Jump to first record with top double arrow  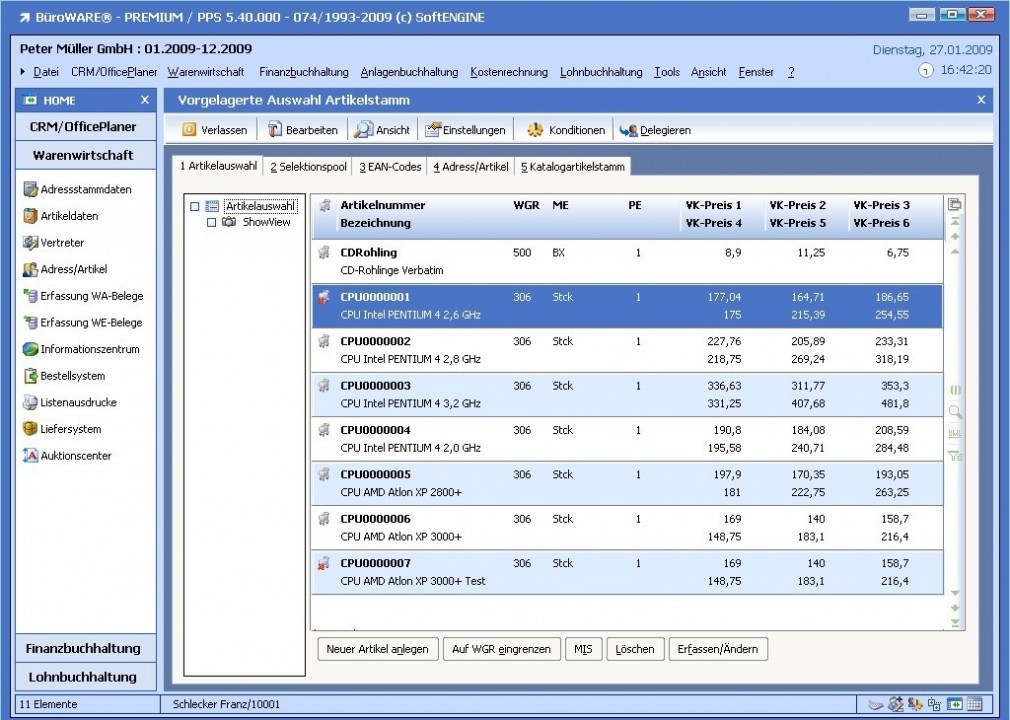[955, 221]
